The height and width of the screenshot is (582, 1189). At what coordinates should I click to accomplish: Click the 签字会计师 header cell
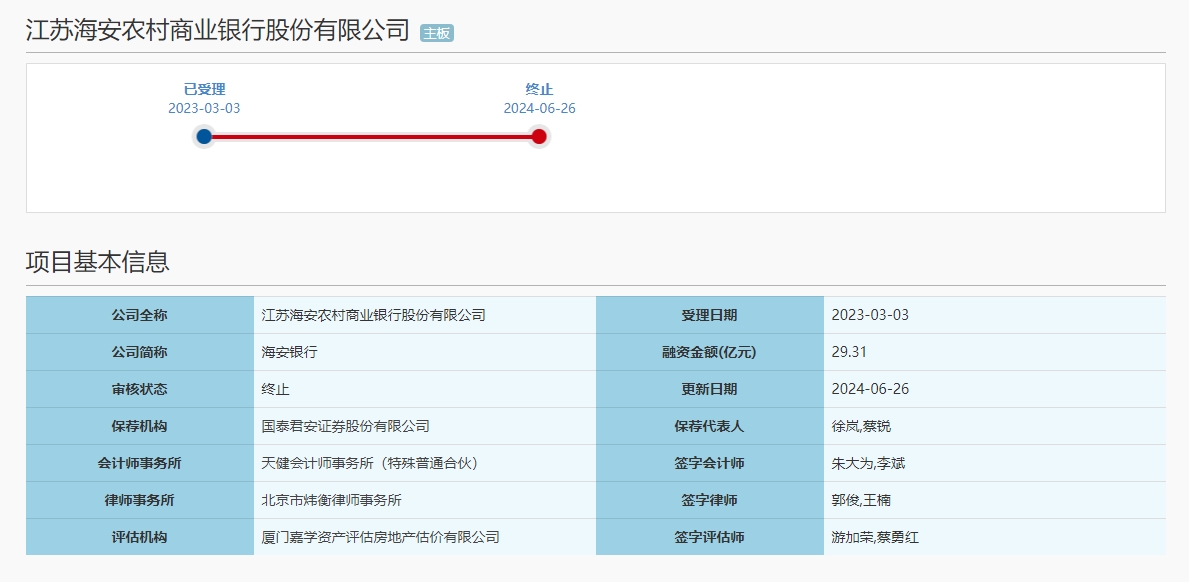[x=710, y=464]
